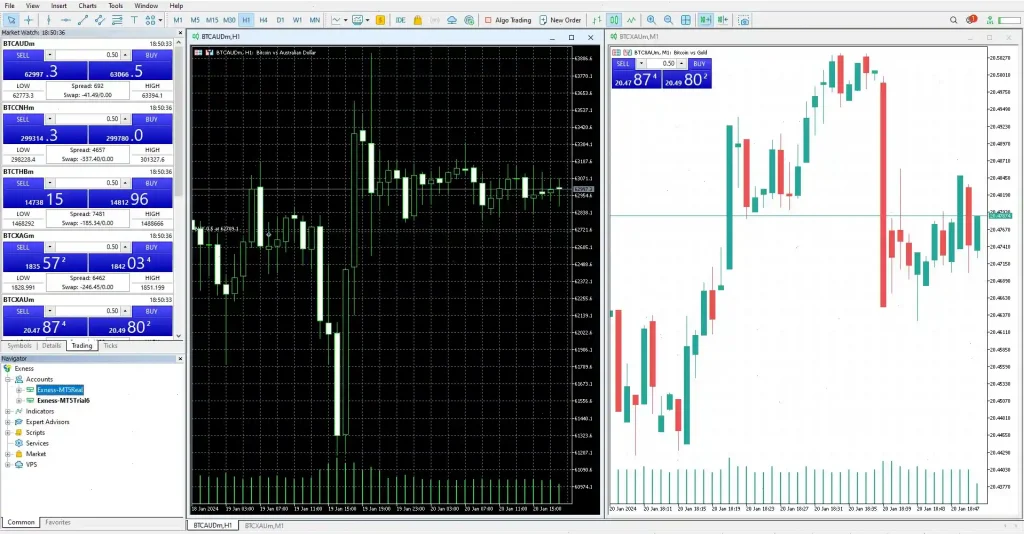
Task: Tile chart windows with grid icon
Action: click(x=686, y=20)
